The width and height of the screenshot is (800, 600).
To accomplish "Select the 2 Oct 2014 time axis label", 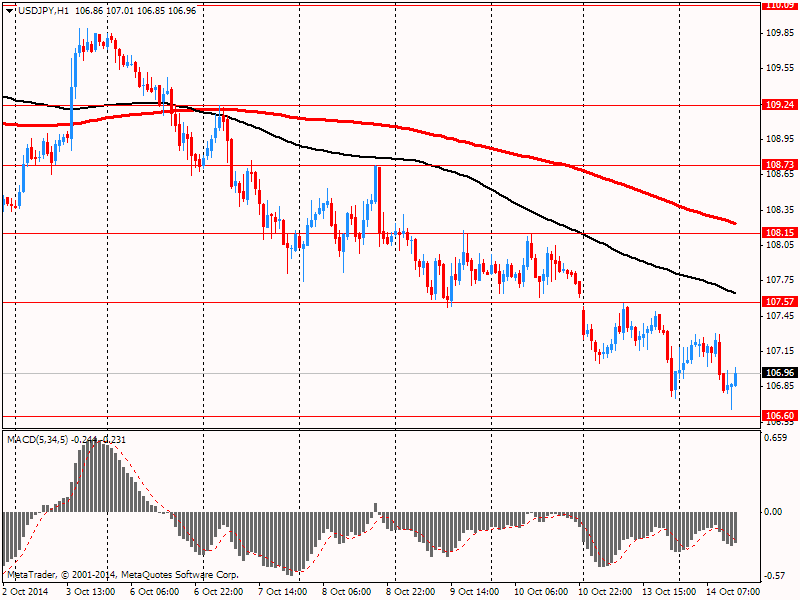I will point(26,592).
